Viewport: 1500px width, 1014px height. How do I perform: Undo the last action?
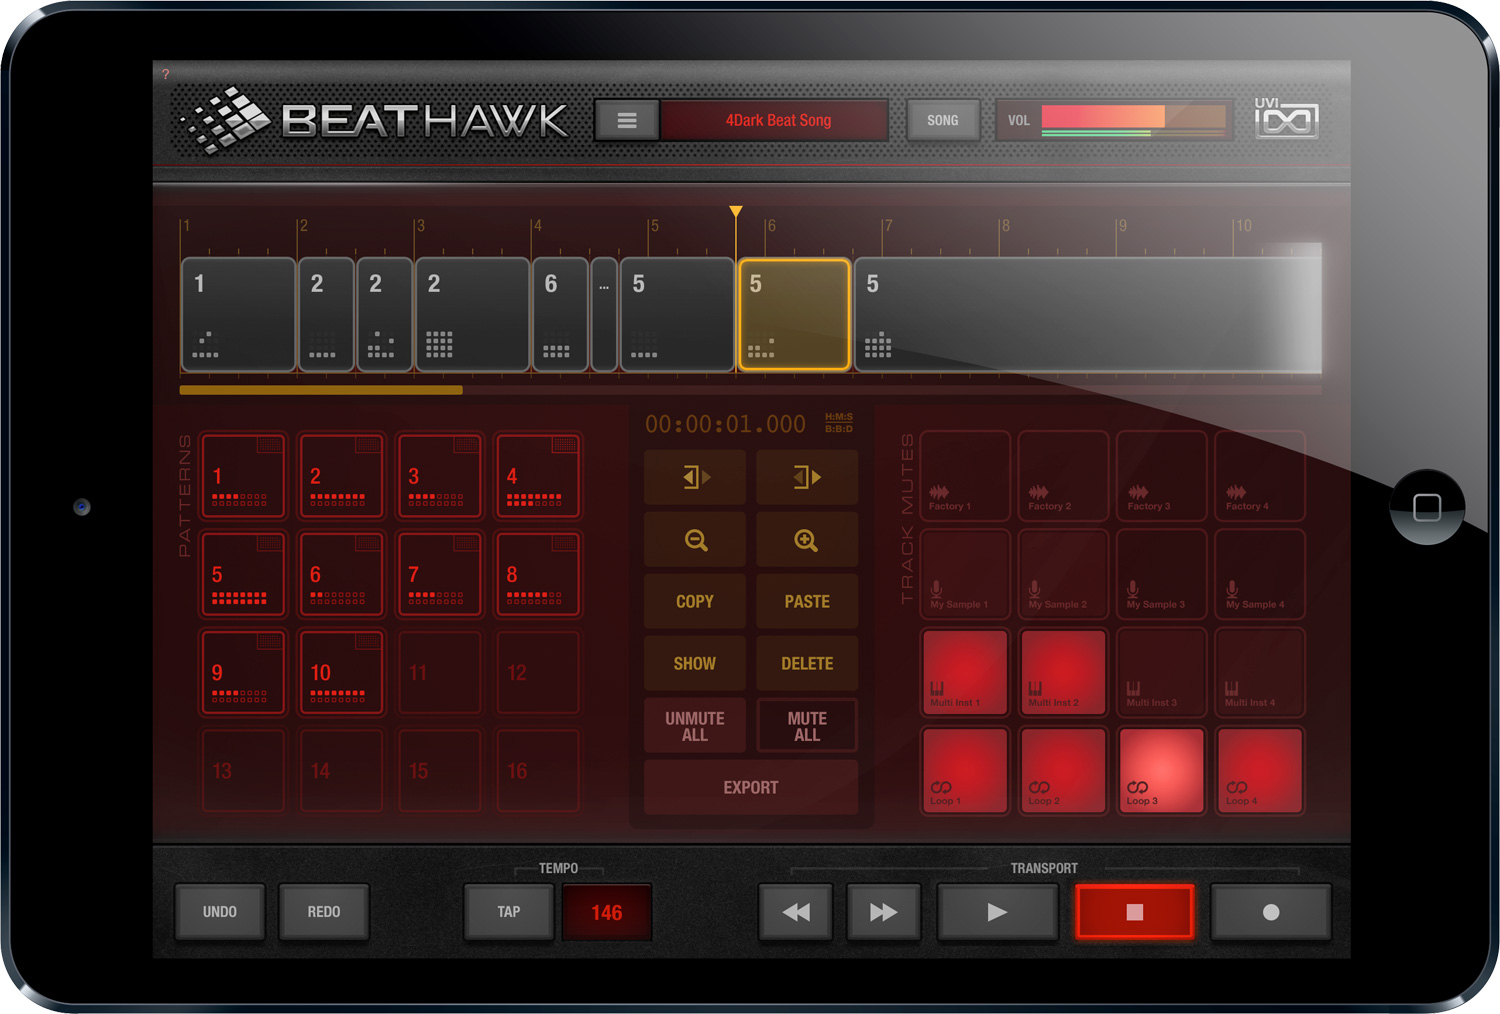point(220,912)
